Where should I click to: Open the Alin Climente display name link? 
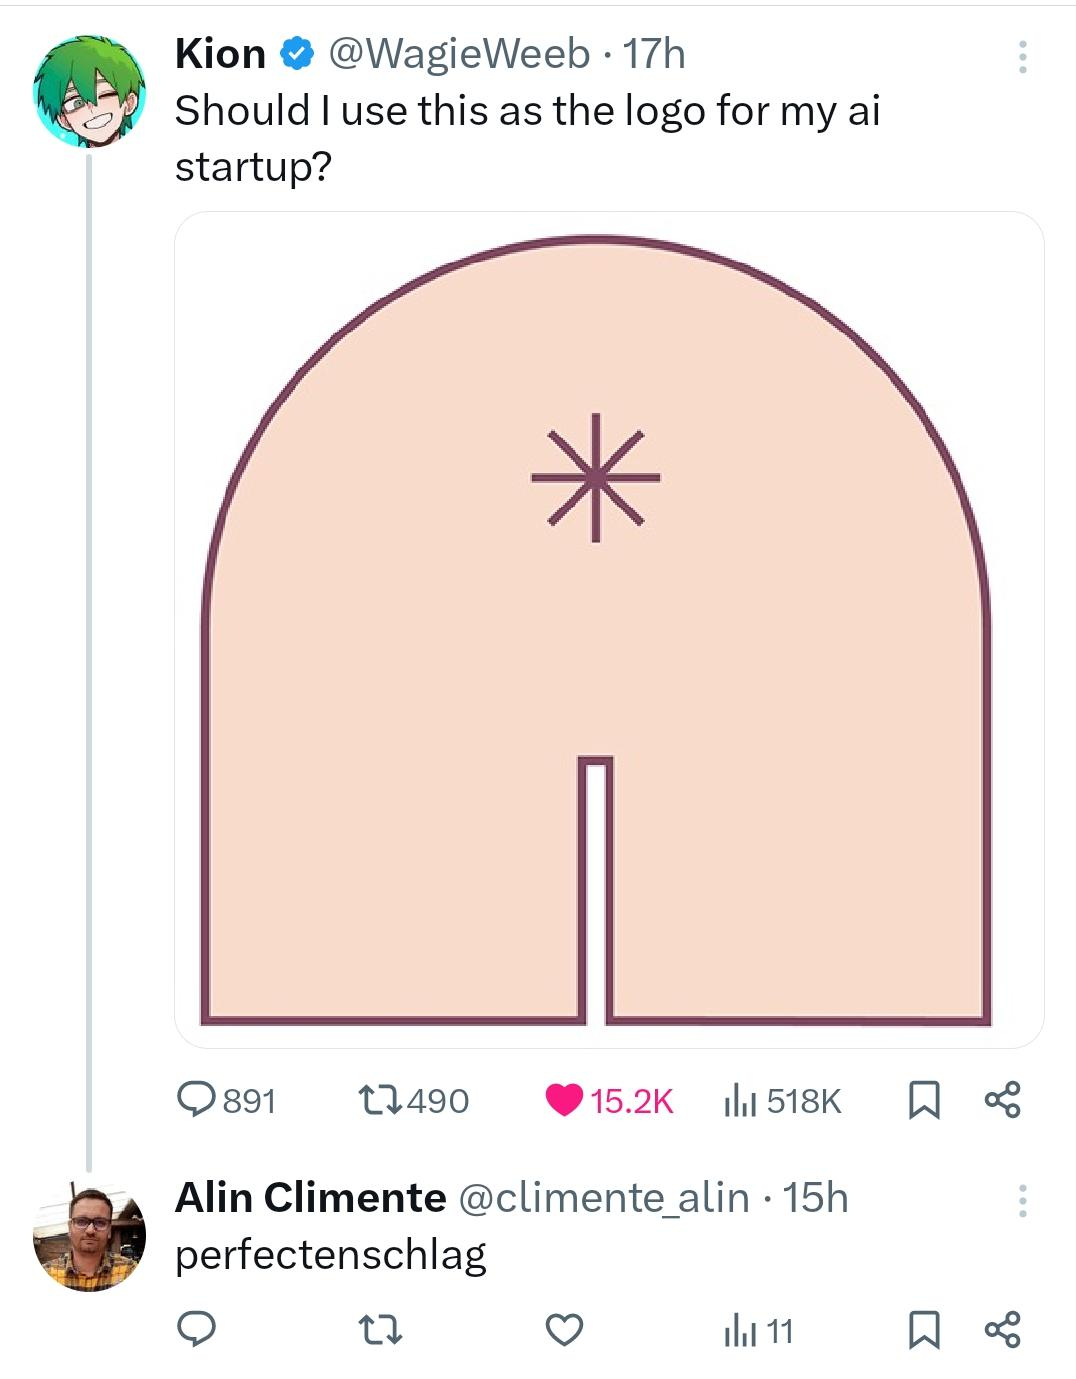(310, 1197)
